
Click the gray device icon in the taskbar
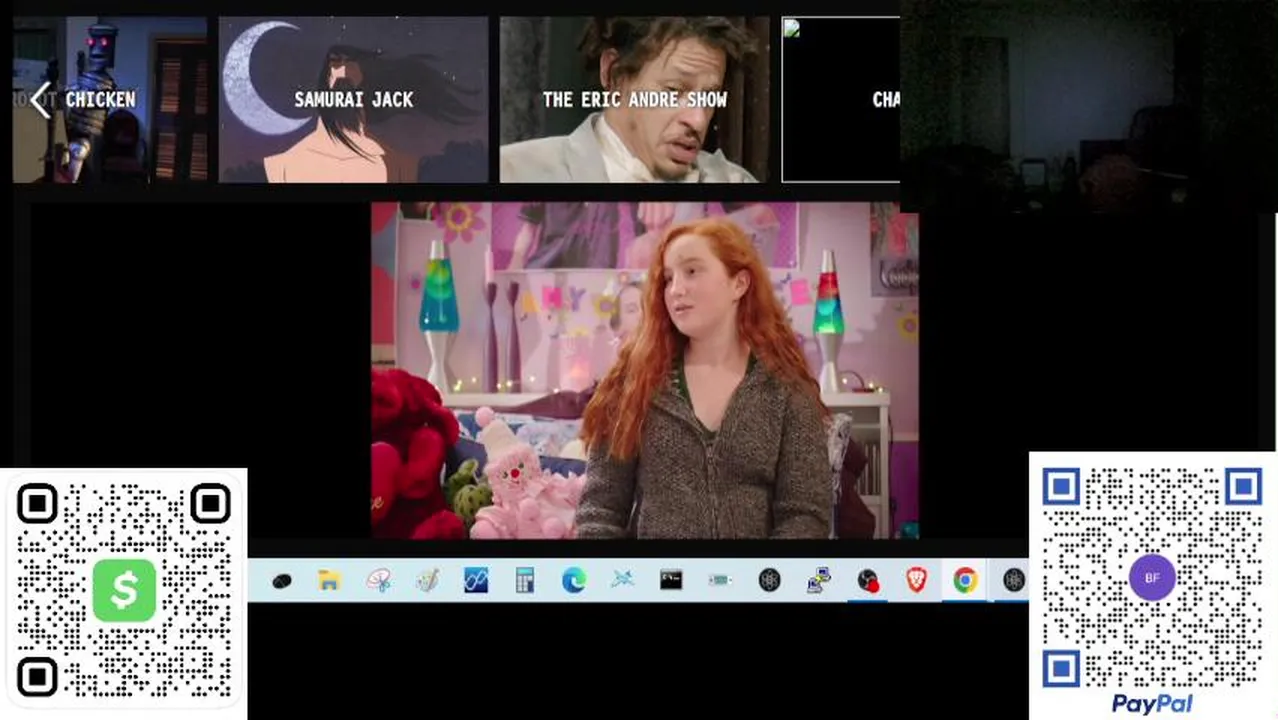[x=720, y=580]
